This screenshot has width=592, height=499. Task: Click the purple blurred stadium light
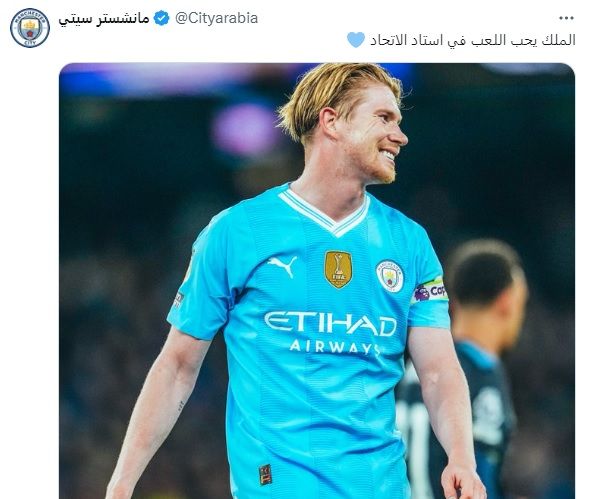(245, 129)
